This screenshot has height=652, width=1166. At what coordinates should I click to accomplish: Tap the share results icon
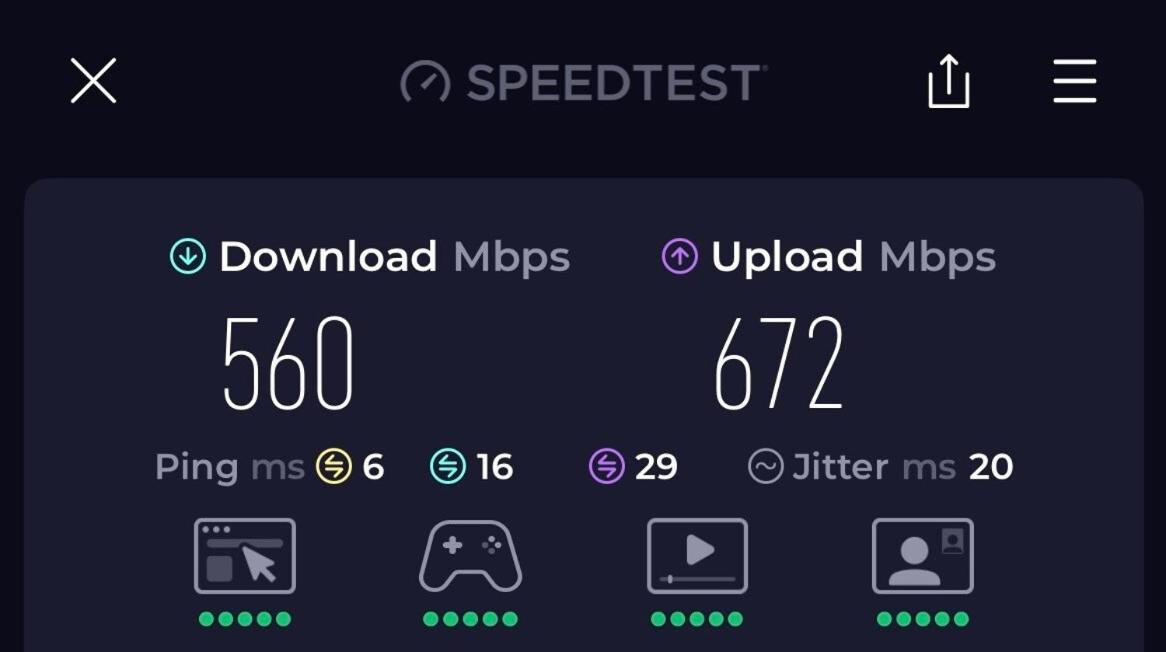click(949, 81)
